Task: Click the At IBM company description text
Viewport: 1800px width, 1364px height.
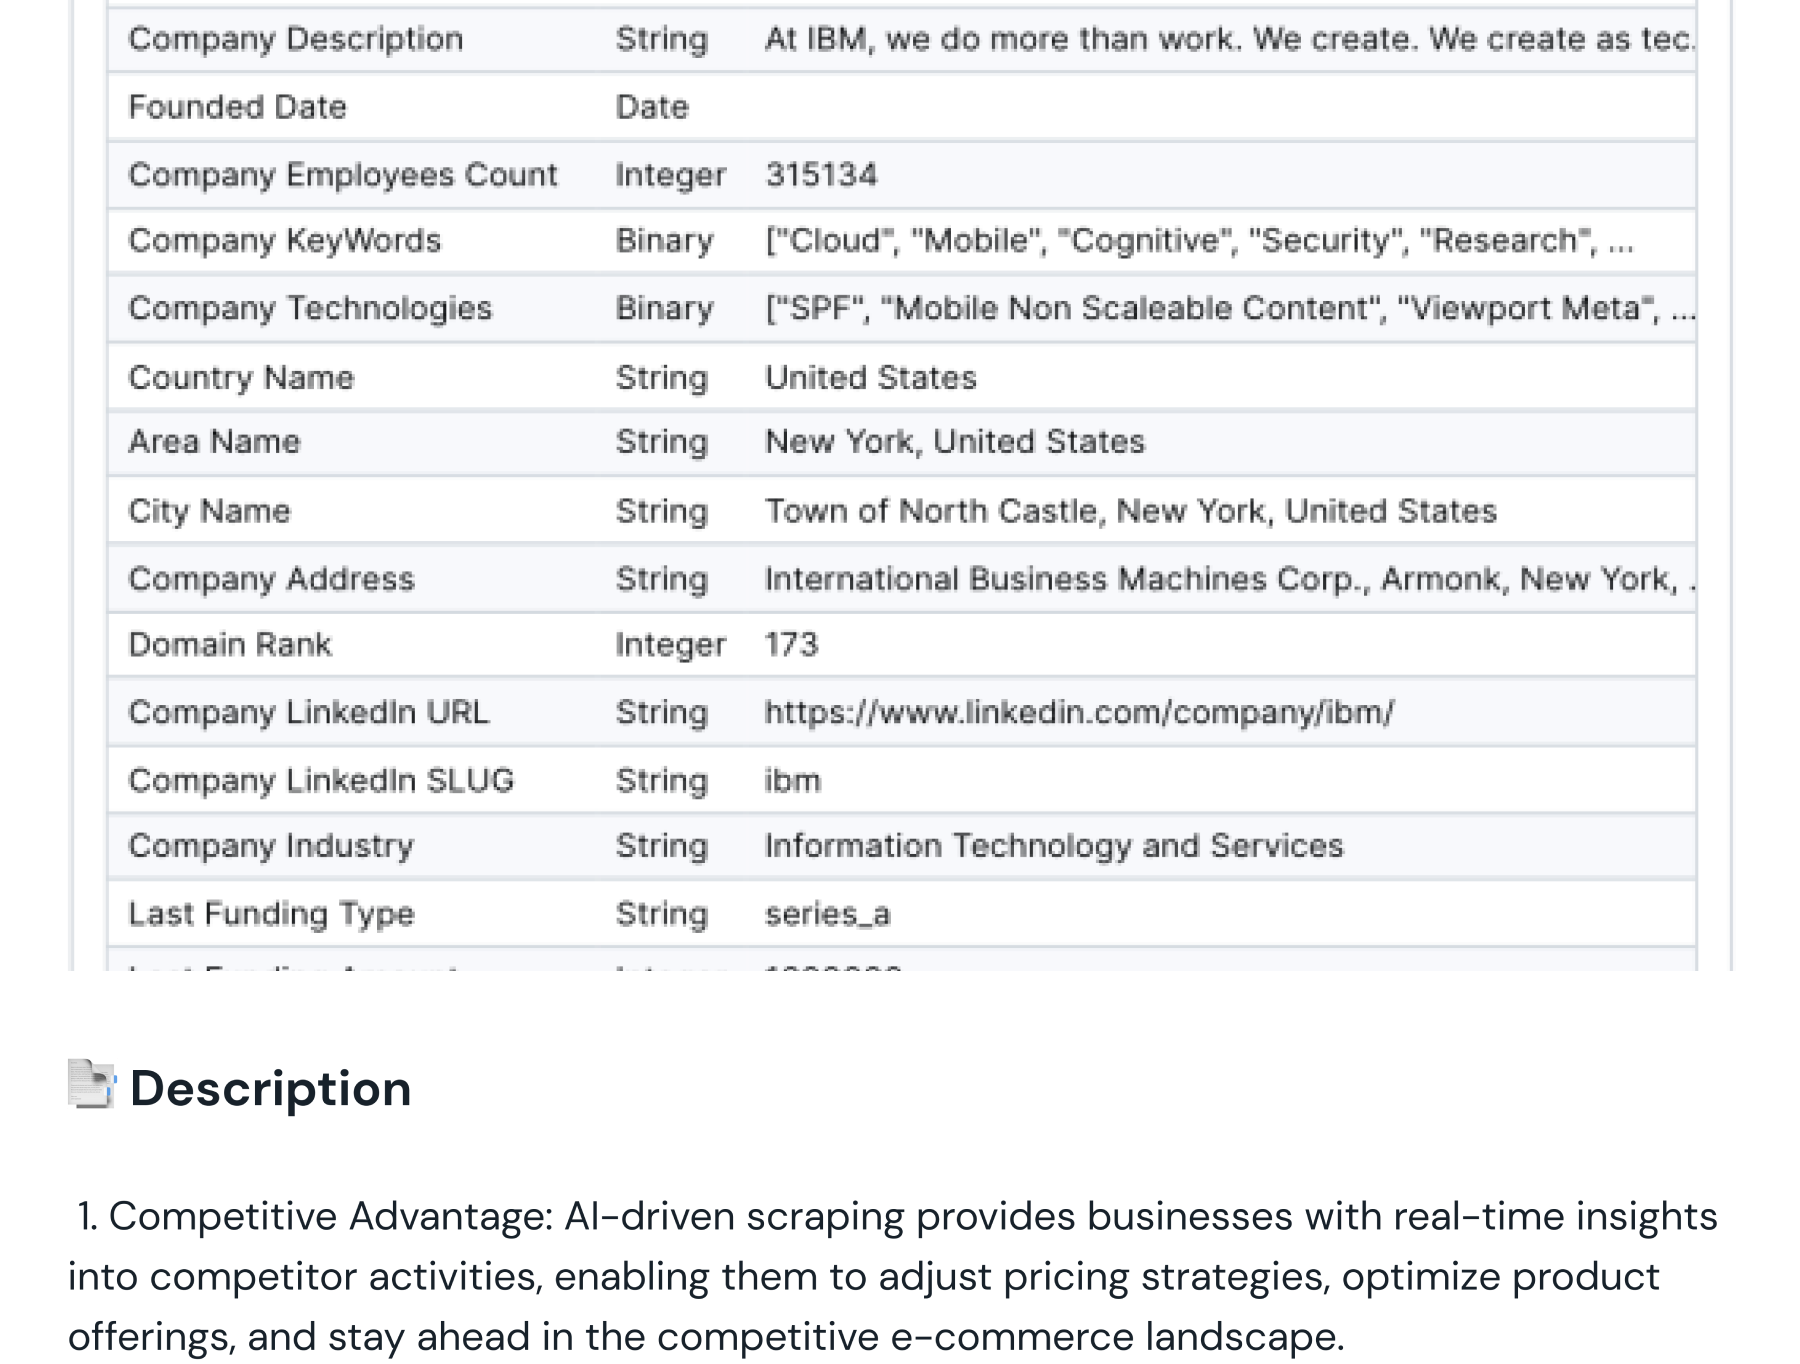Action: 1230,40
